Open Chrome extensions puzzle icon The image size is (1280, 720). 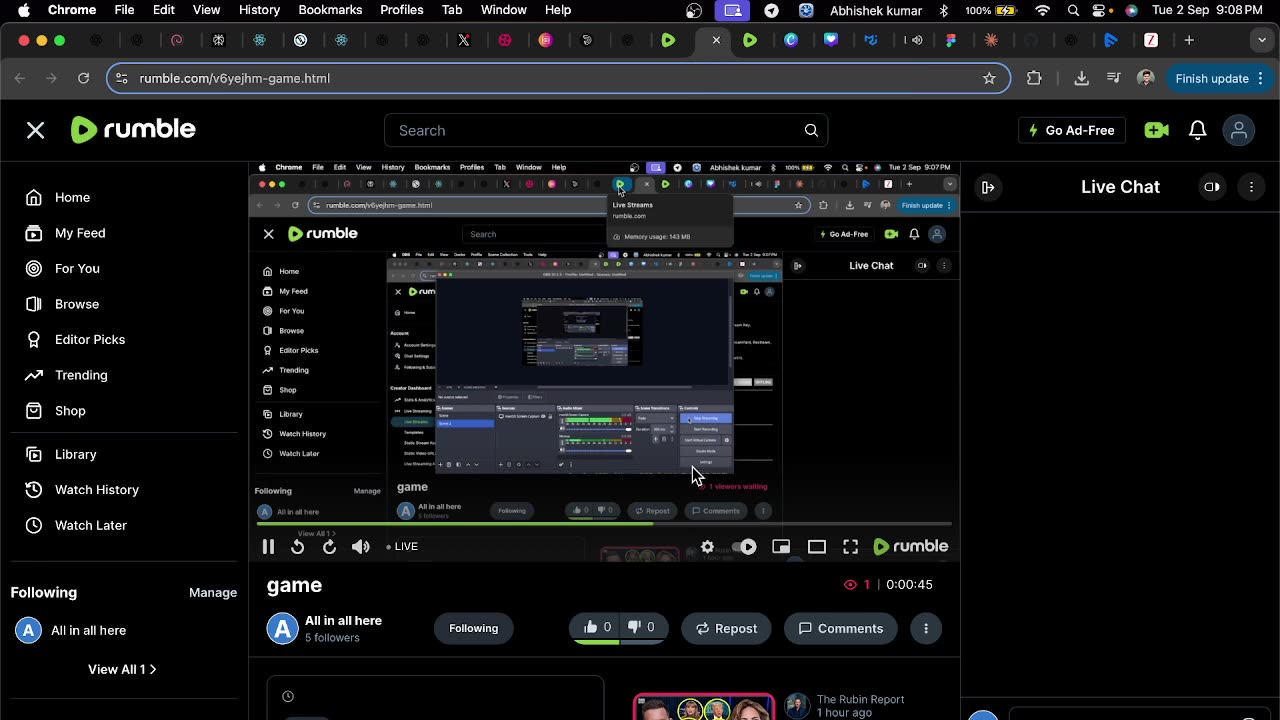tap(1034, 78)
